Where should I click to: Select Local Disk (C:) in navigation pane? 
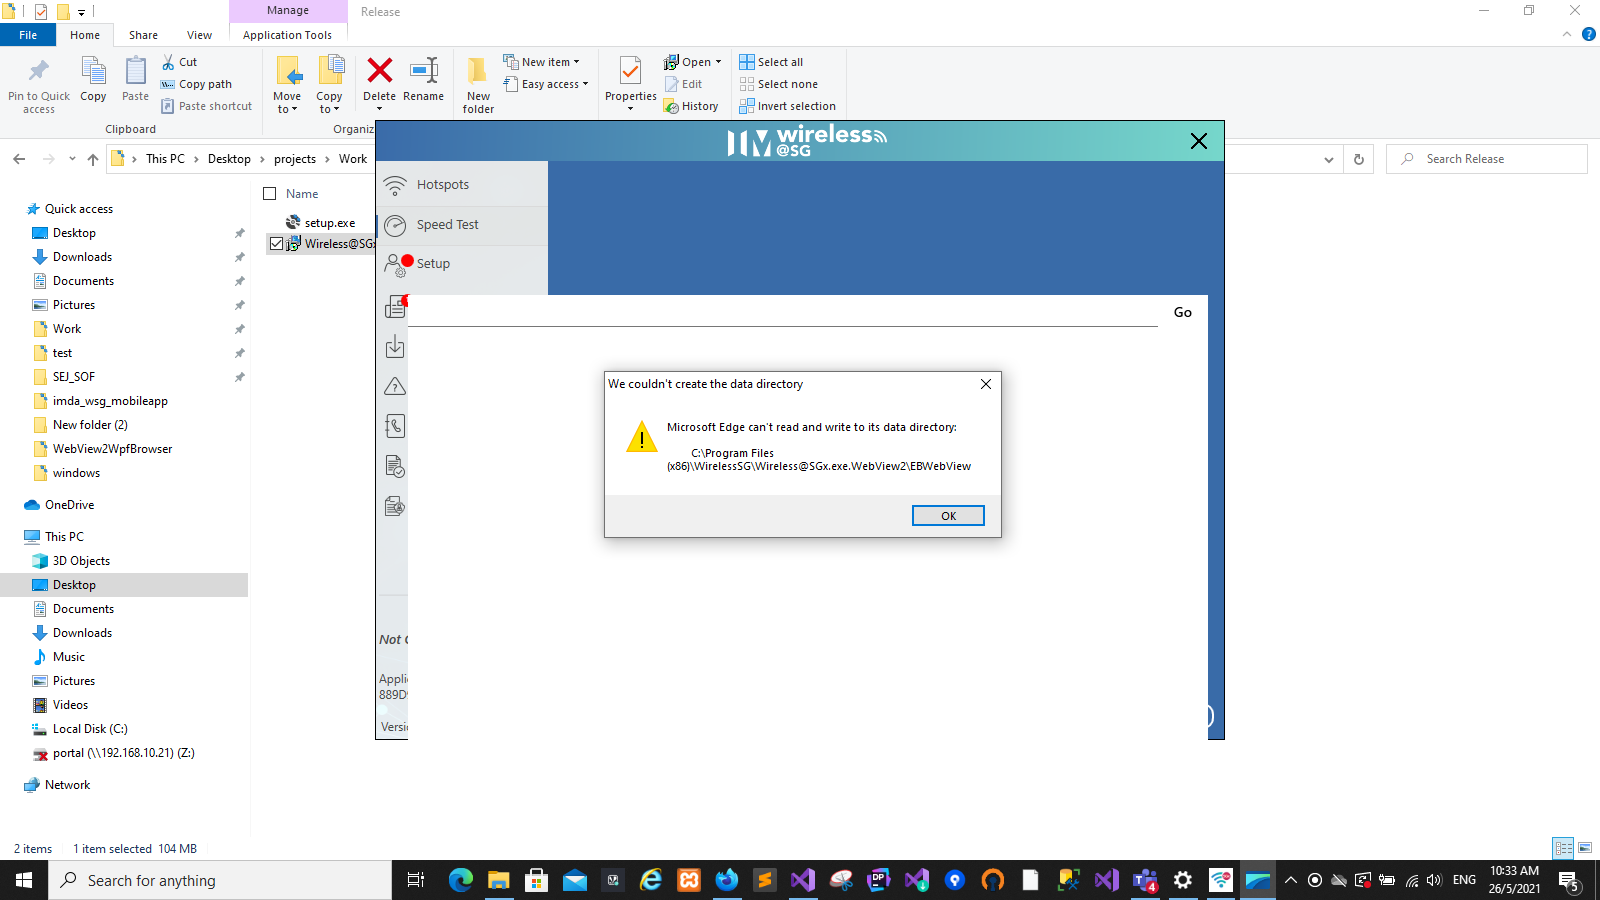click(90, 729)
